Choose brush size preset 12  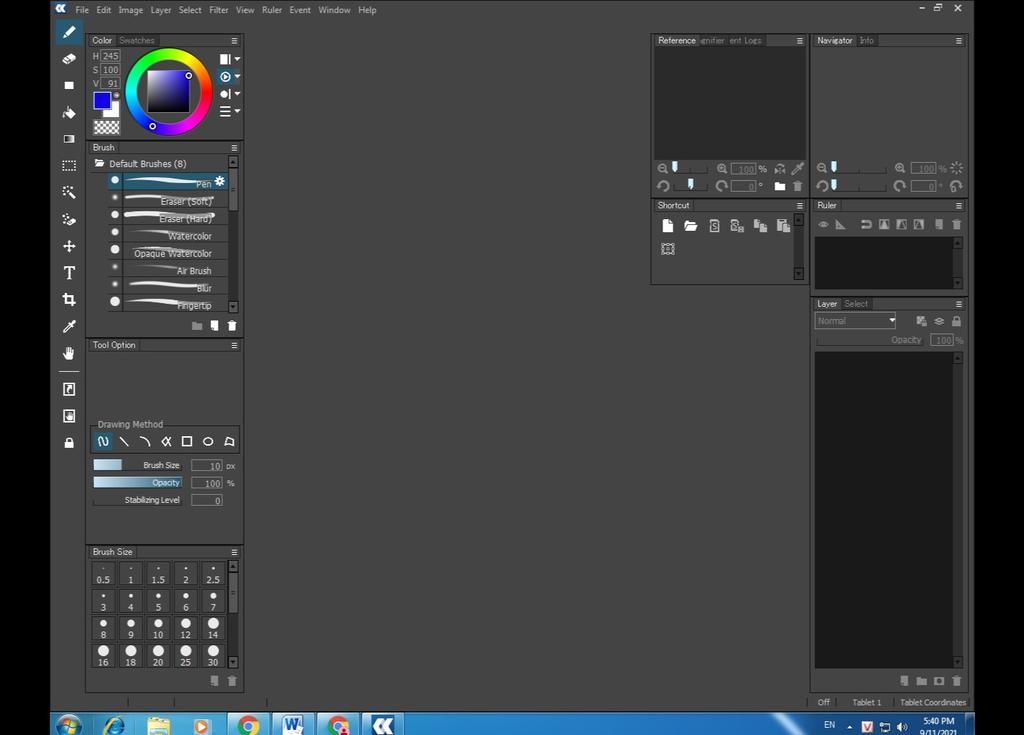click(x=185, y=628)
